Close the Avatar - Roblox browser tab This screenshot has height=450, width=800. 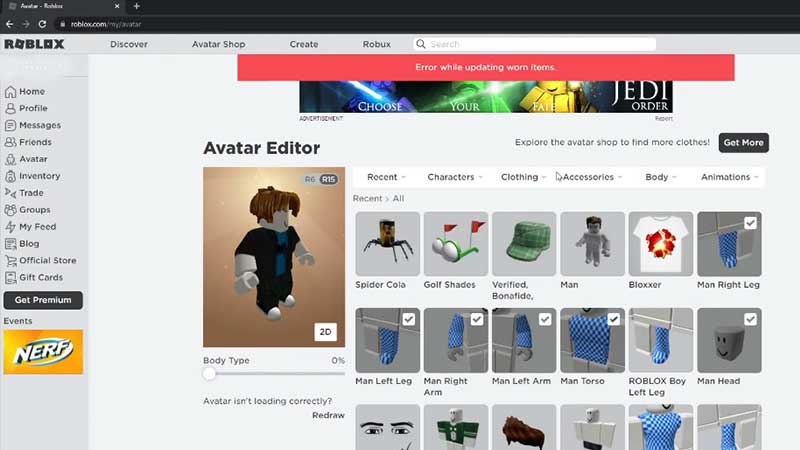pos(117,6)
